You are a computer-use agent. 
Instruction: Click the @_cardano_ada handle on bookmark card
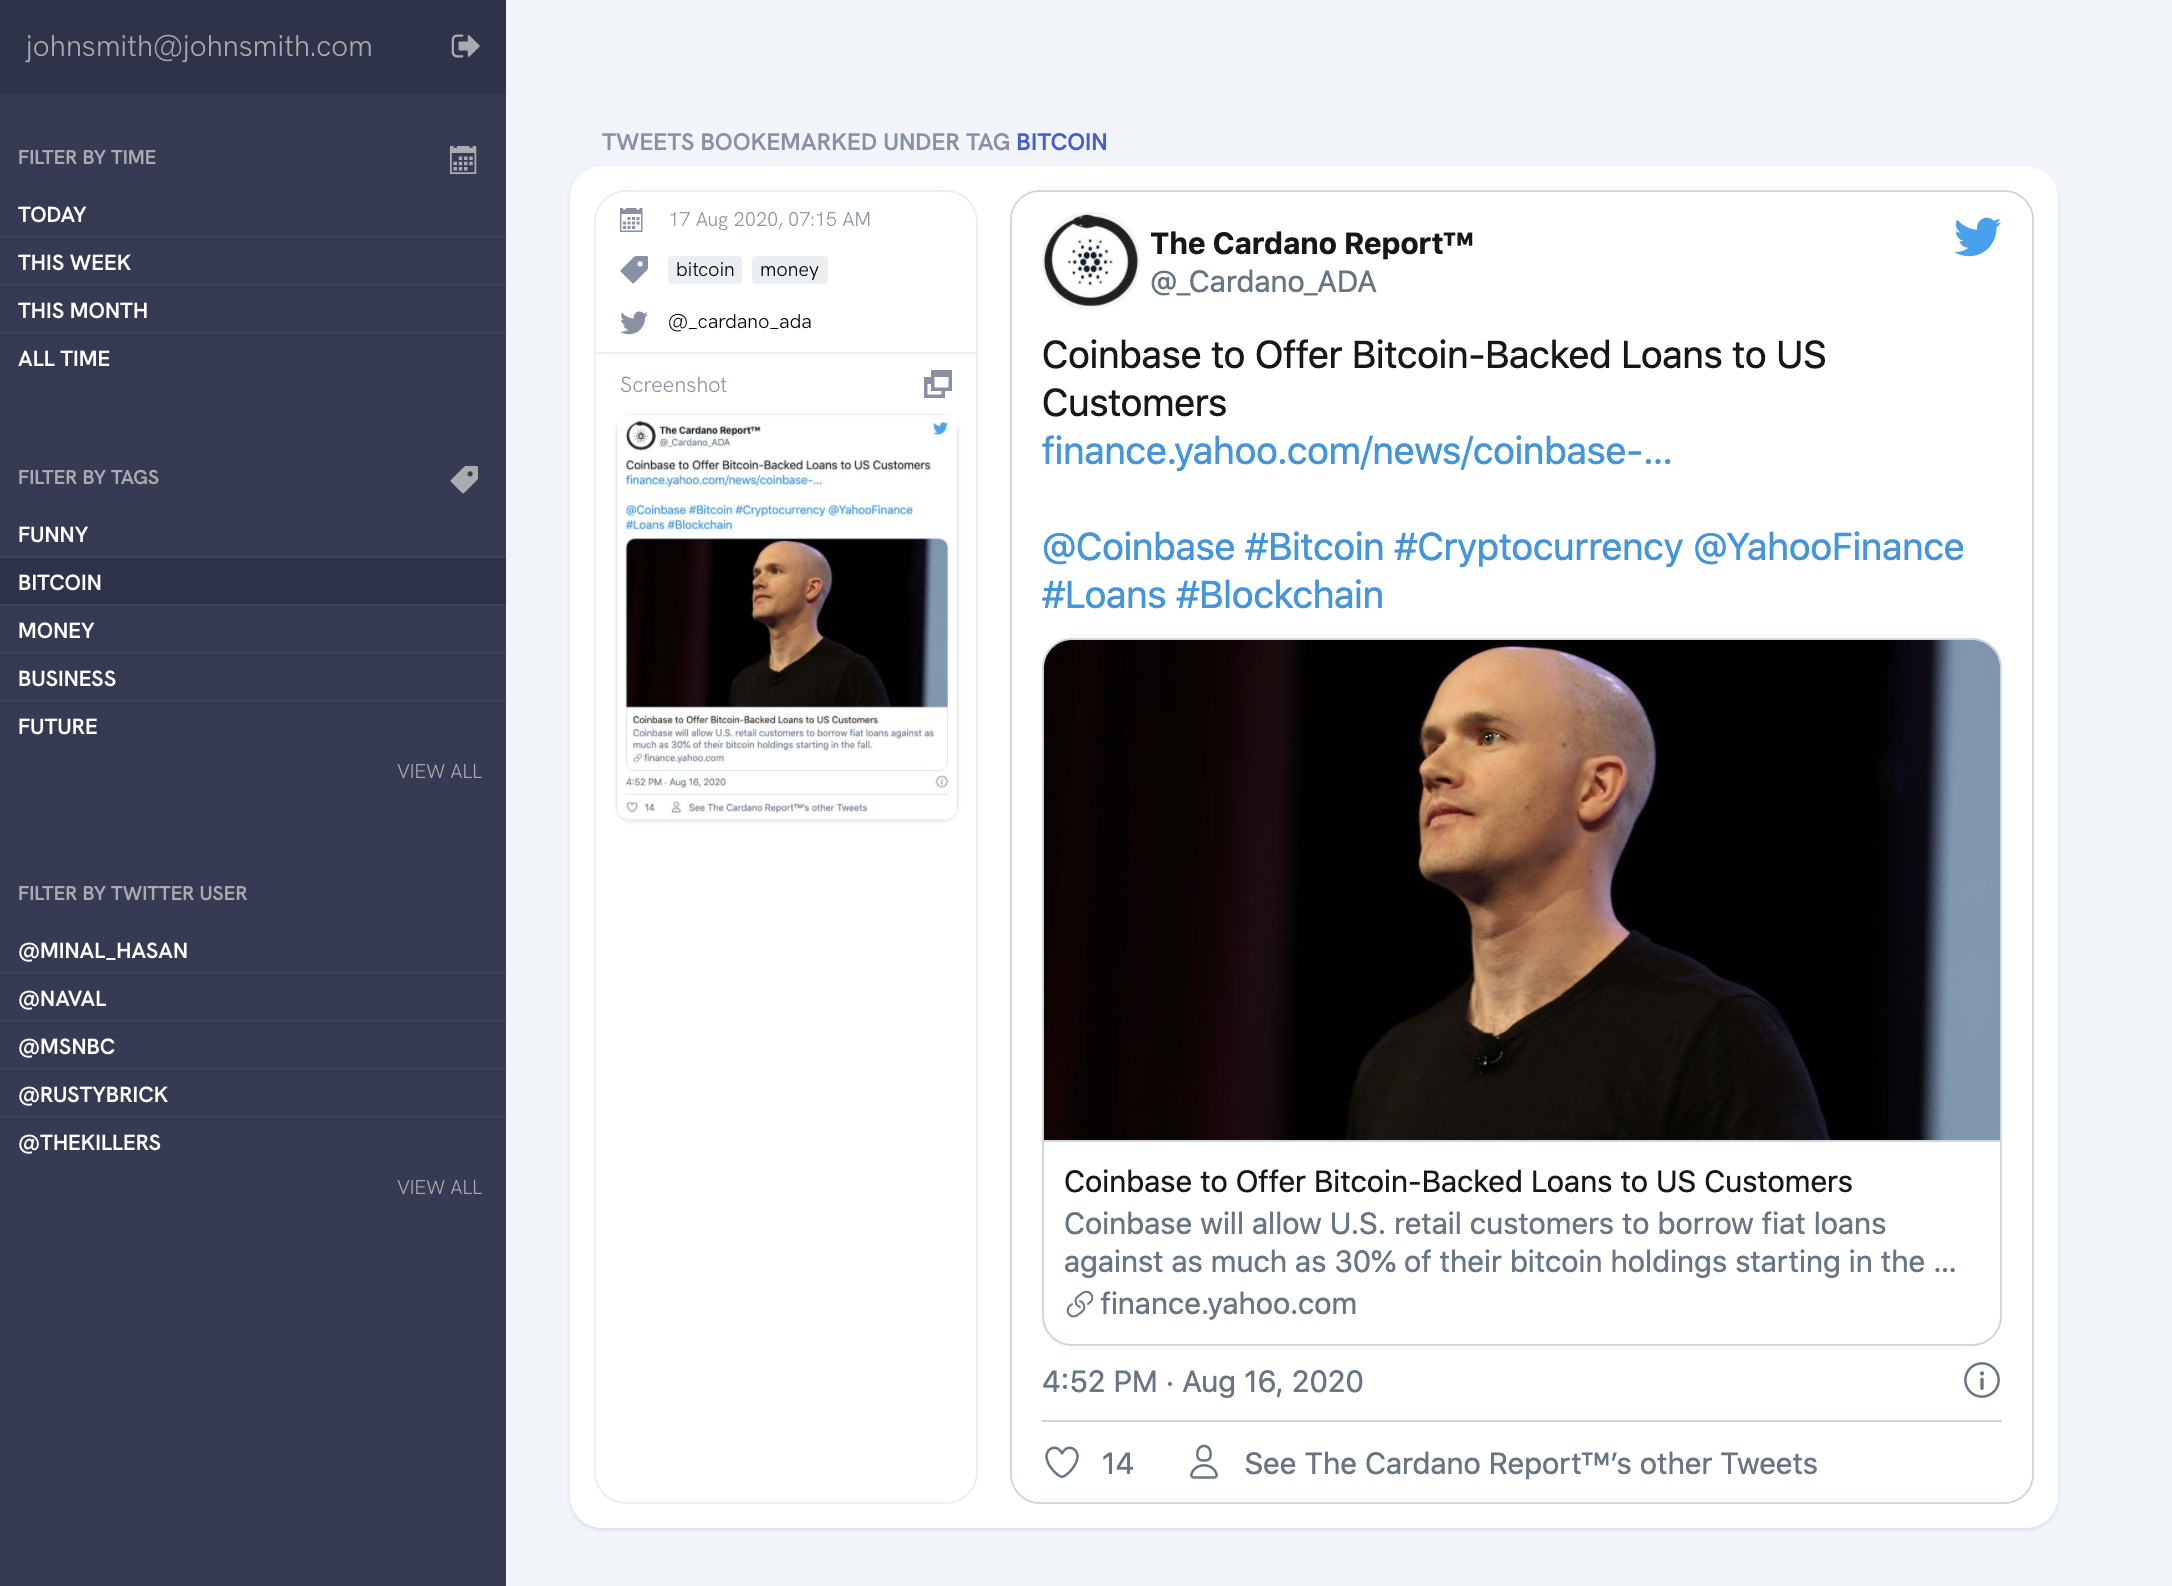(740, 322)
